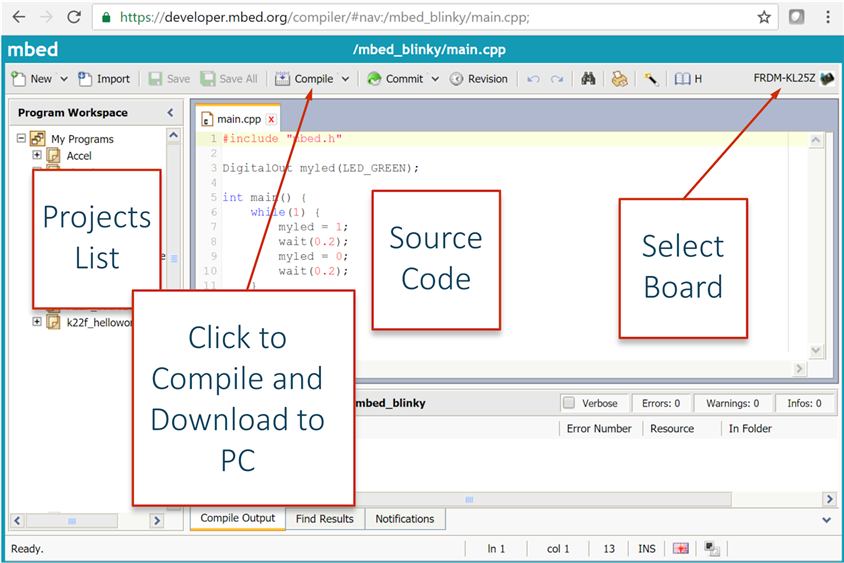
Task: Click the Format Code wand icon
Action: [651, 79]
